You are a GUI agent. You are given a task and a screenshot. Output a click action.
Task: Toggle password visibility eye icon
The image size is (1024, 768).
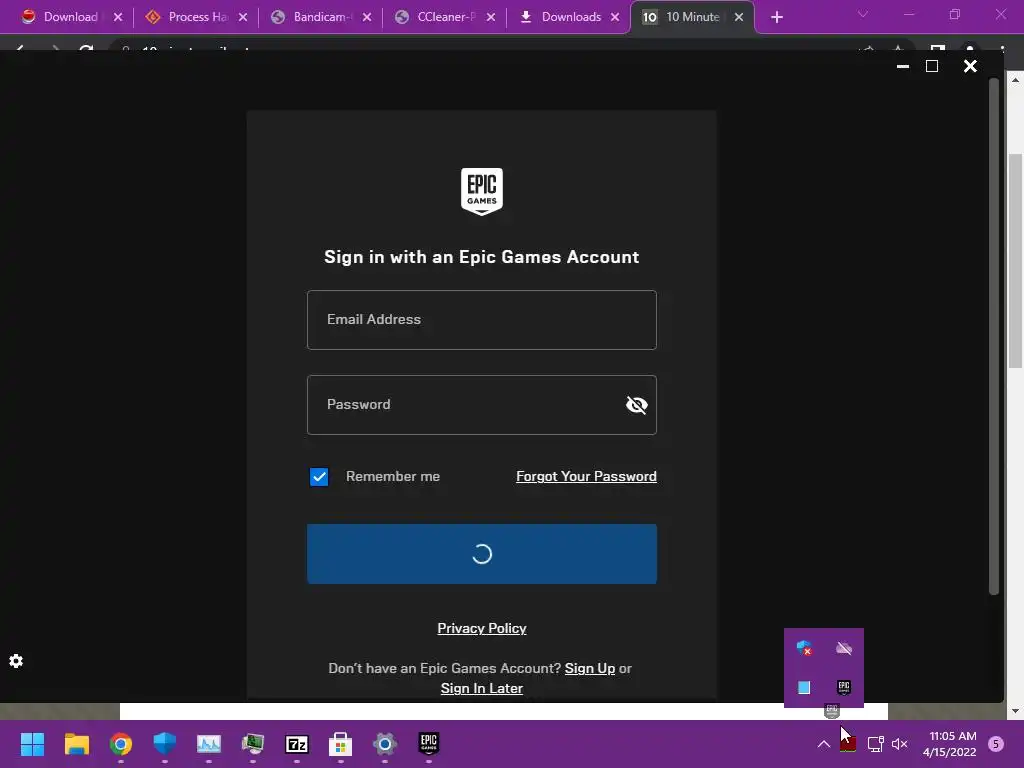[636, 405]
